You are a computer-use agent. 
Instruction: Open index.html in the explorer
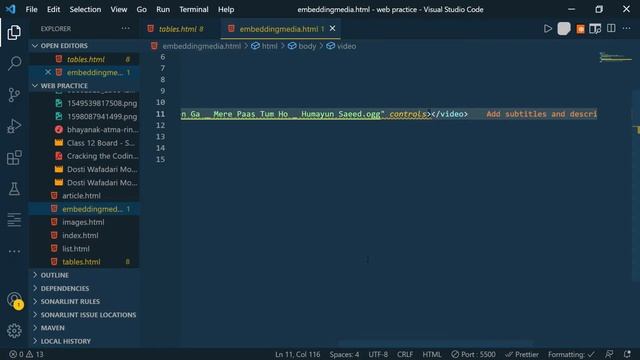pos(84,236)
